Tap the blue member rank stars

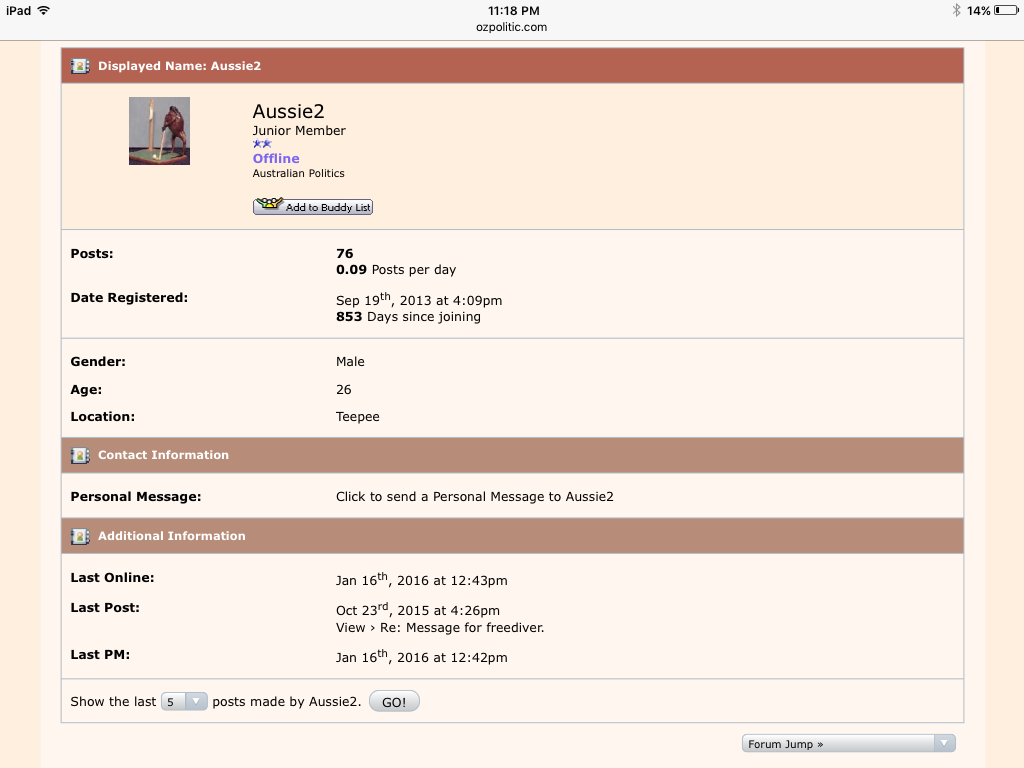coord(262,144)
